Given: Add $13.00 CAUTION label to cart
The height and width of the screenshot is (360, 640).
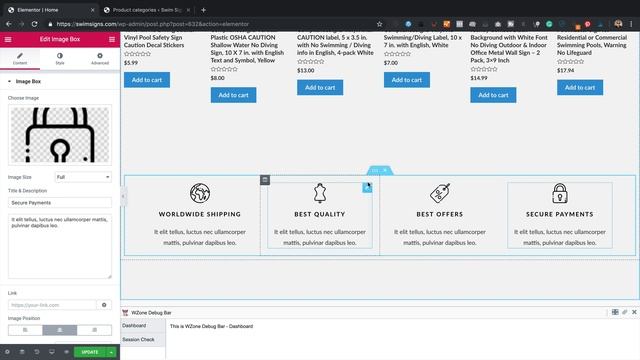Looking at the screenshot, I should pyautogui.click(x=320, y=87).
